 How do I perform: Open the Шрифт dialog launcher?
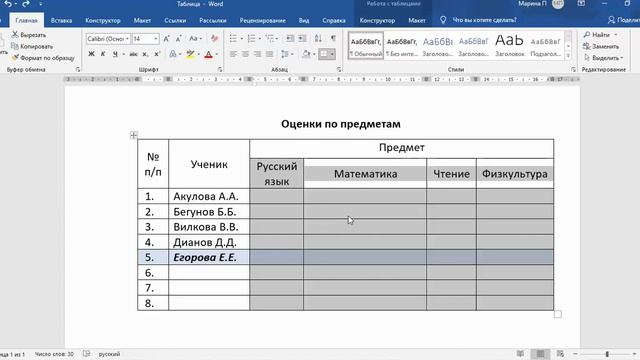(220, 70)
